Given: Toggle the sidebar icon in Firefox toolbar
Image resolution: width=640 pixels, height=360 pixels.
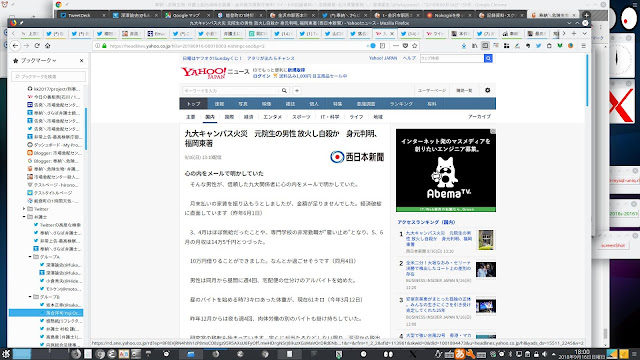Looking at the screenshot, I should coord(485,46).
